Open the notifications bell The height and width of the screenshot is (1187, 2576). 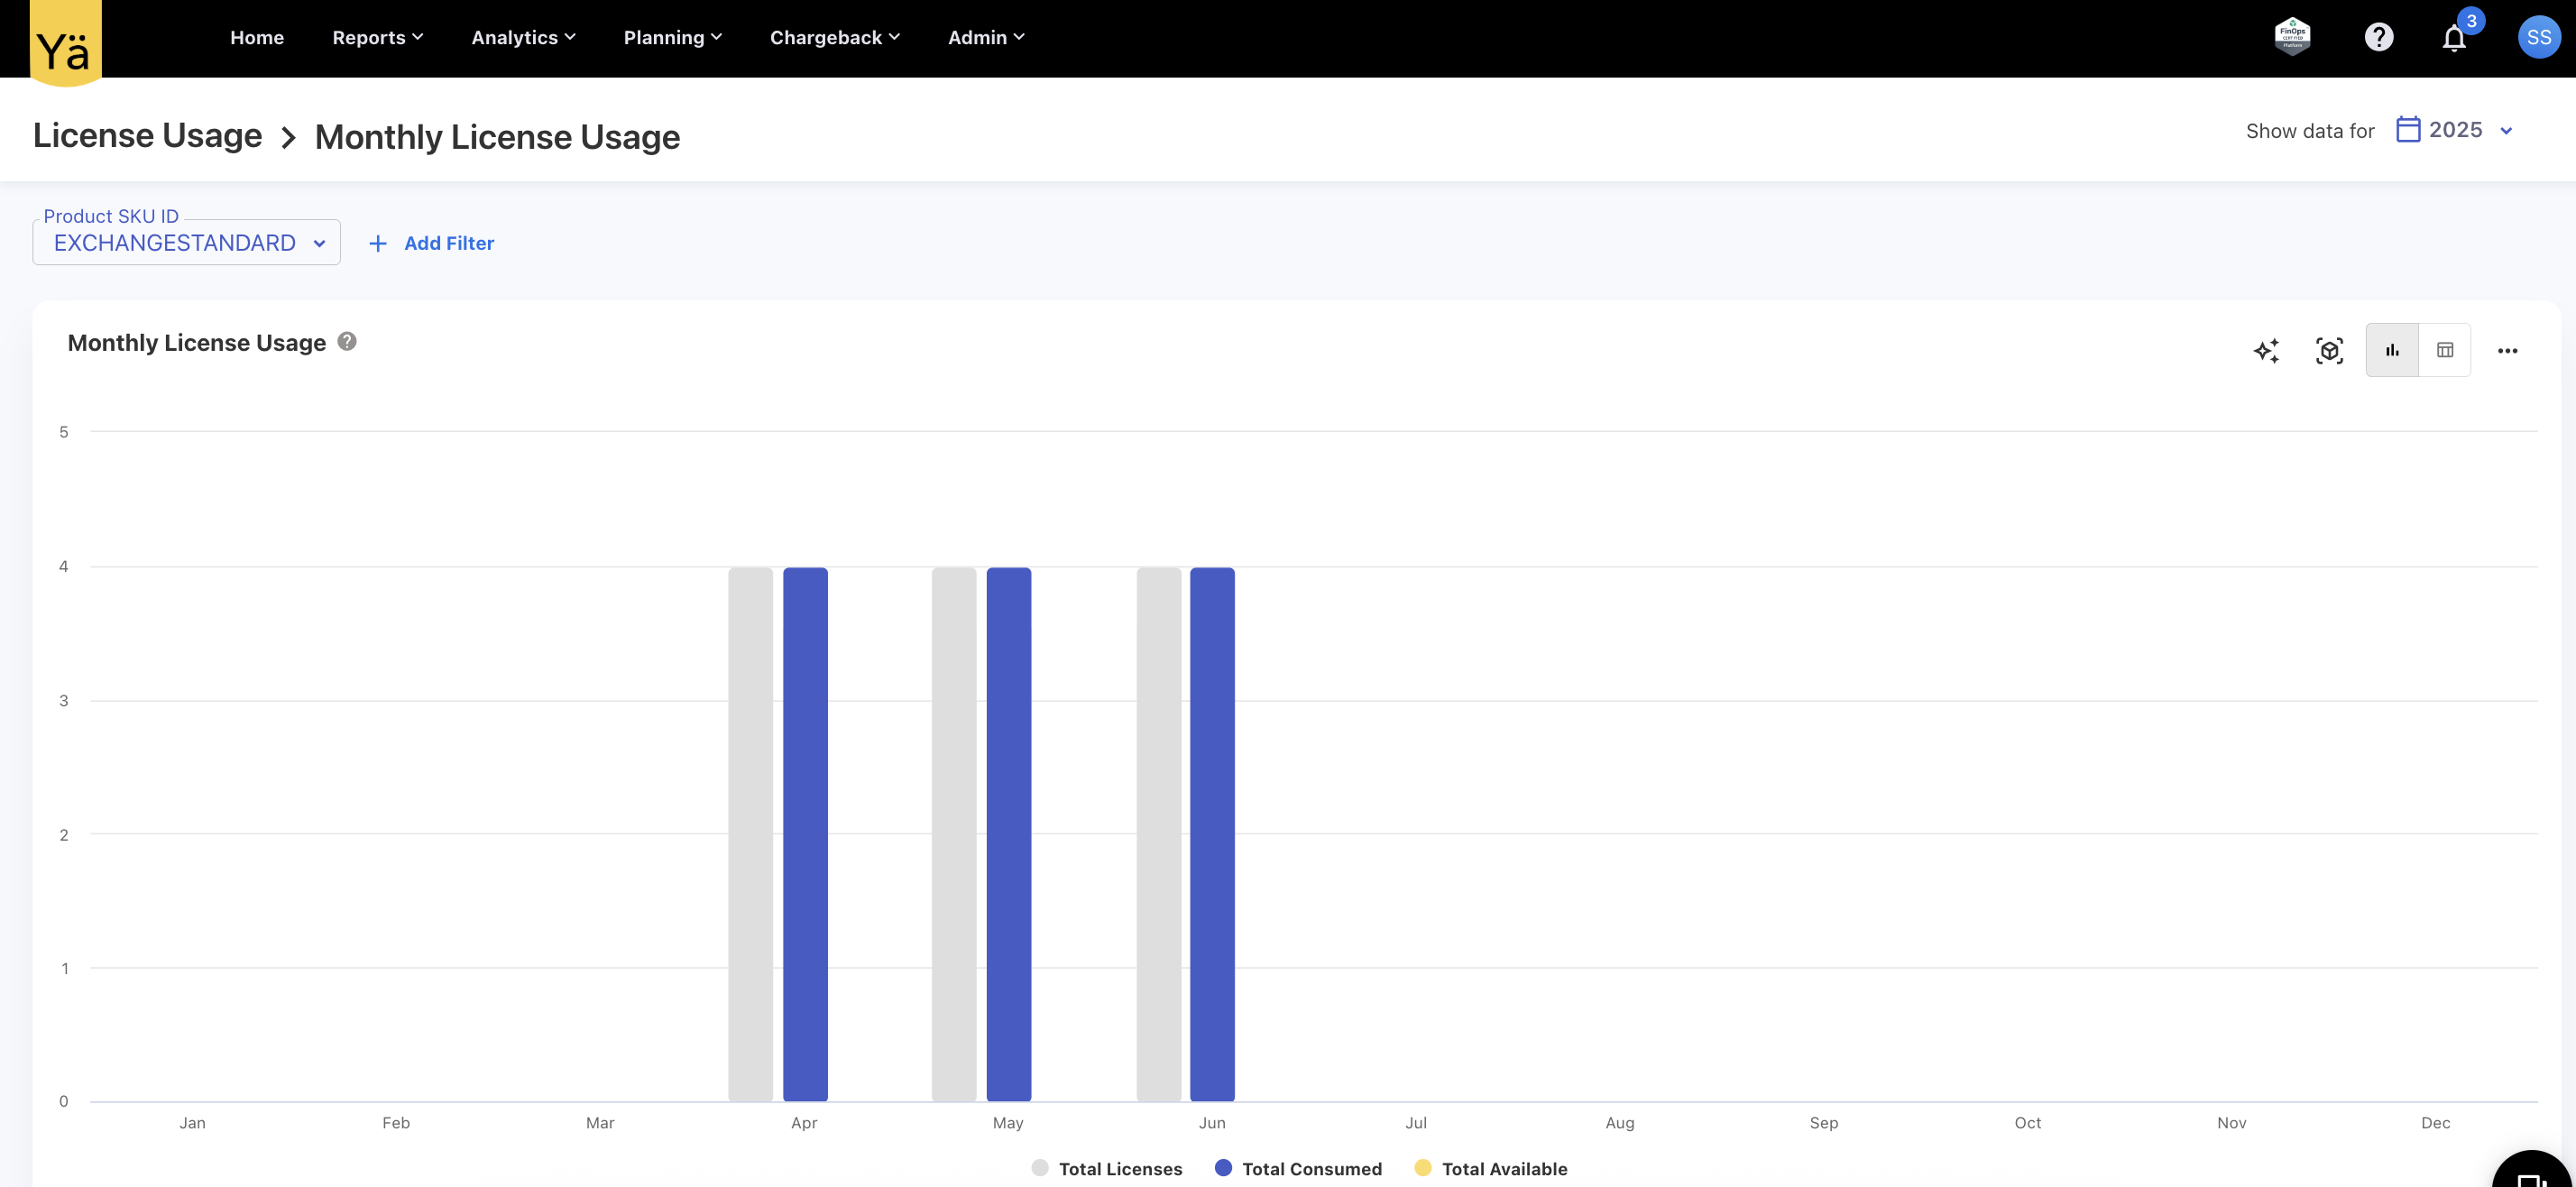click(x=2454, y=39)
